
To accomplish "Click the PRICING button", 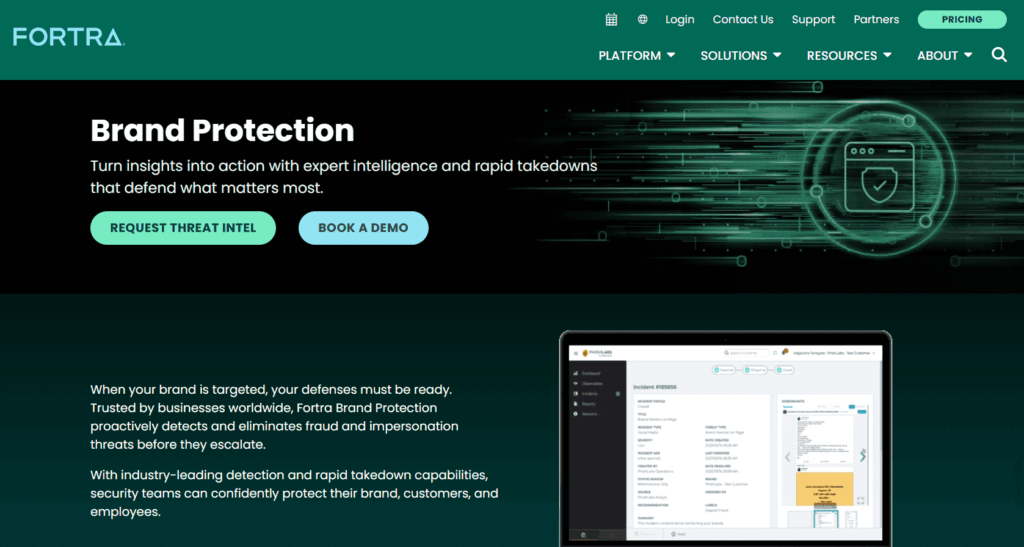I will pyautogui.click(x=962, y=20).
